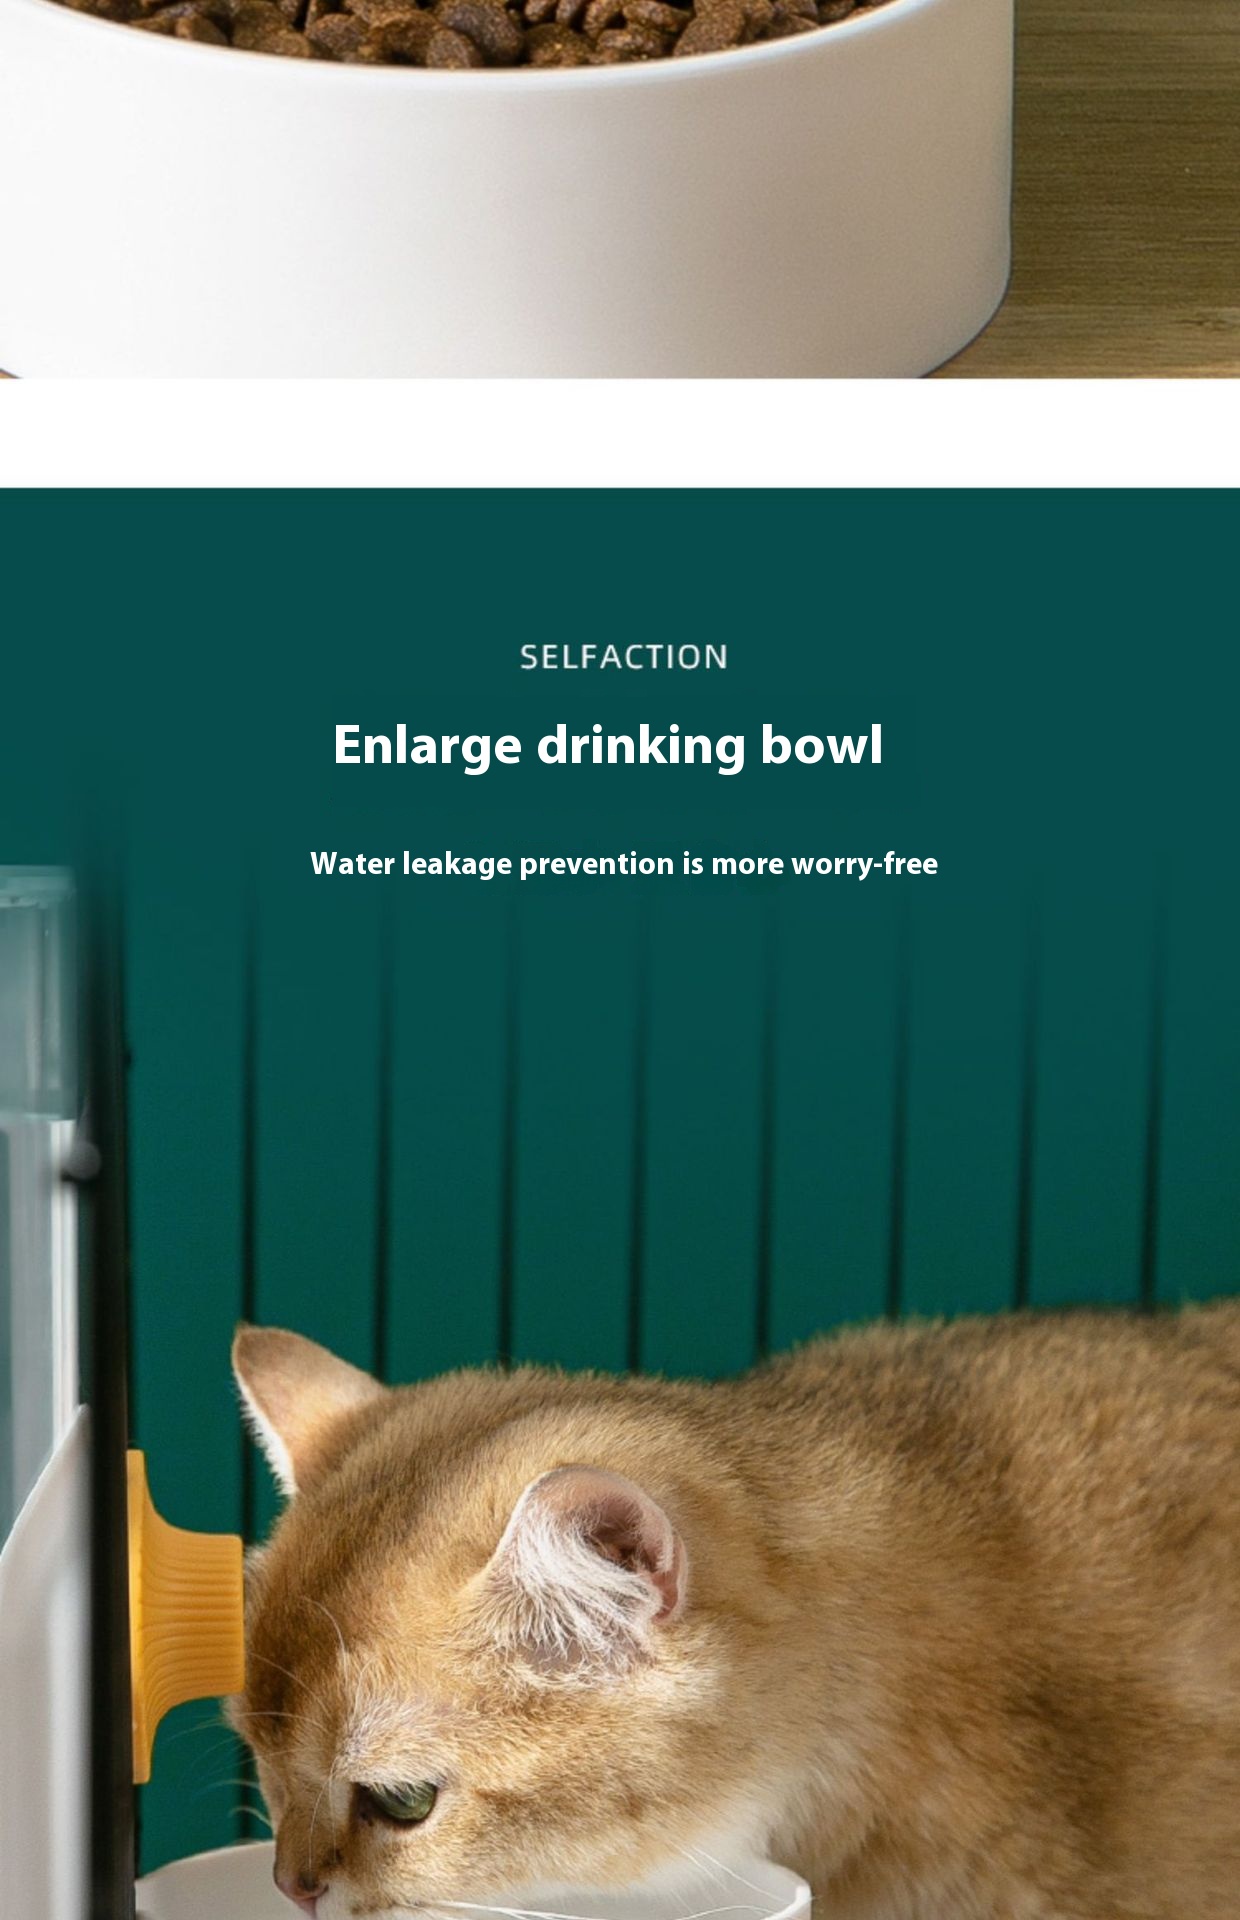
Task: Click the white drinking bowl rim
Action: pyautogui.click(x=470, y=1880)
